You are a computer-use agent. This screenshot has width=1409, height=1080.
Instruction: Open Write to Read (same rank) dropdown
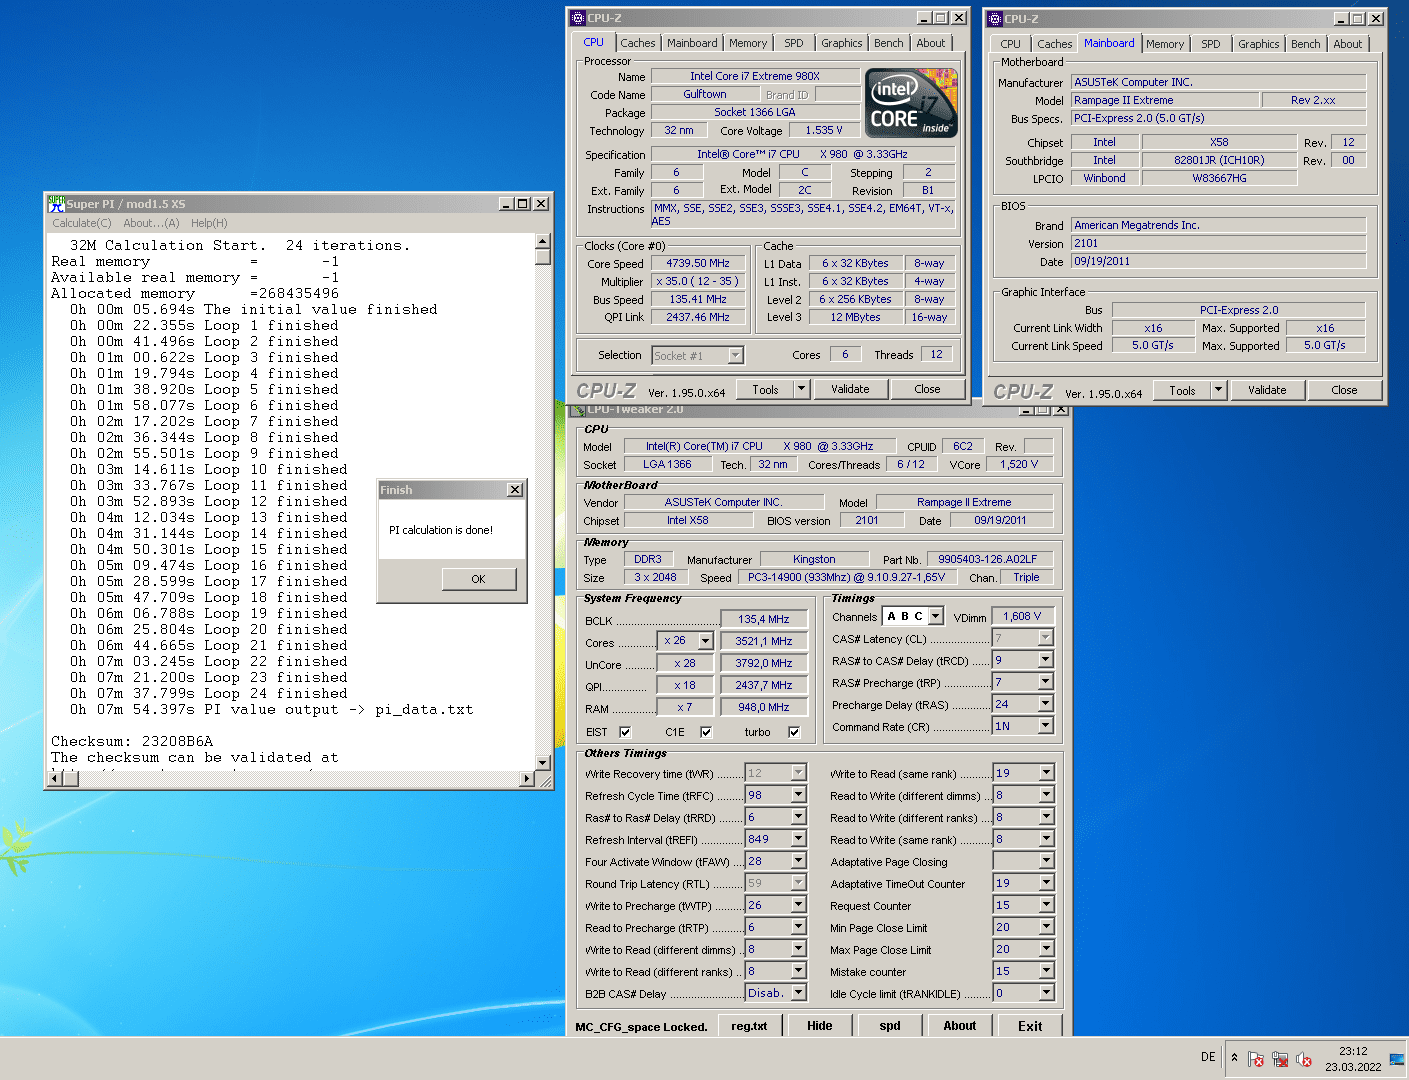1046,773
